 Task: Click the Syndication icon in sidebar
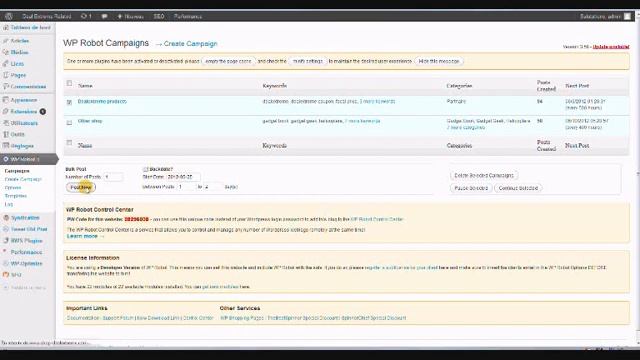6,218
